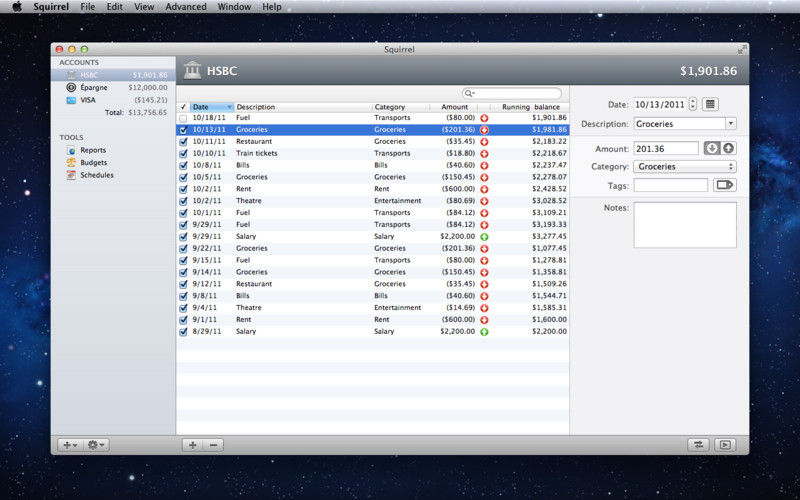Open the Advanced menu in the menu bar
Viewport: 800px width, 500px height.
click(186, 7)
